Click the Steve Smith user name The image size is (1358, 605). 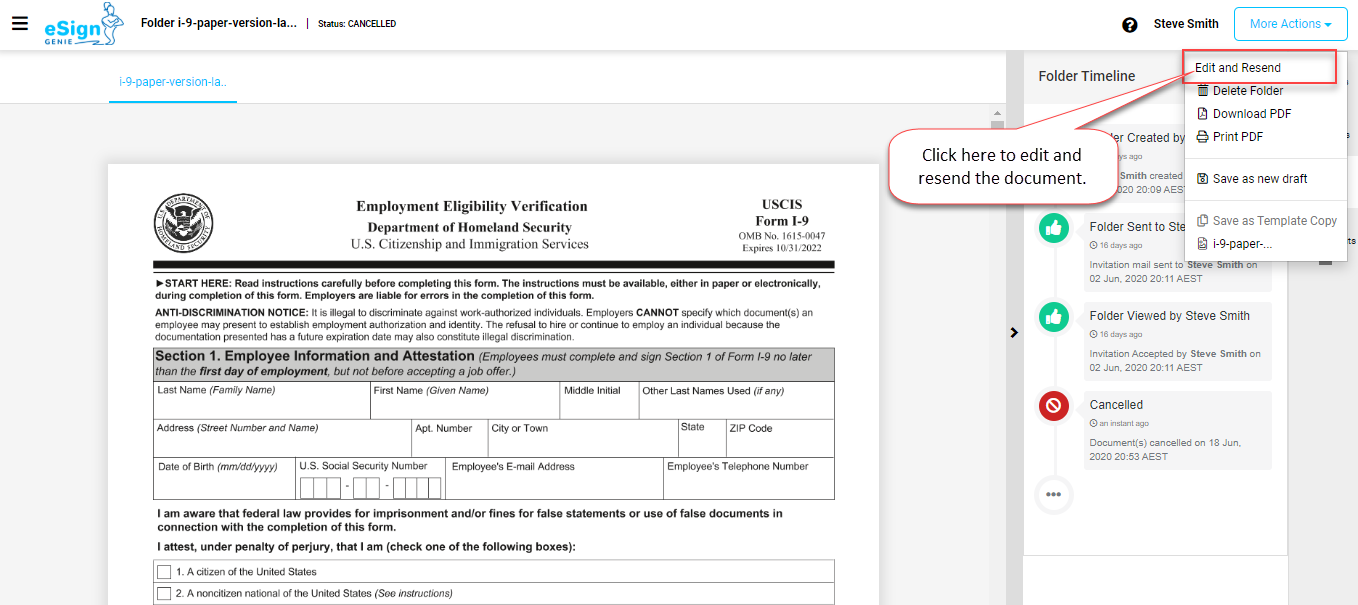coord(1186,24)
